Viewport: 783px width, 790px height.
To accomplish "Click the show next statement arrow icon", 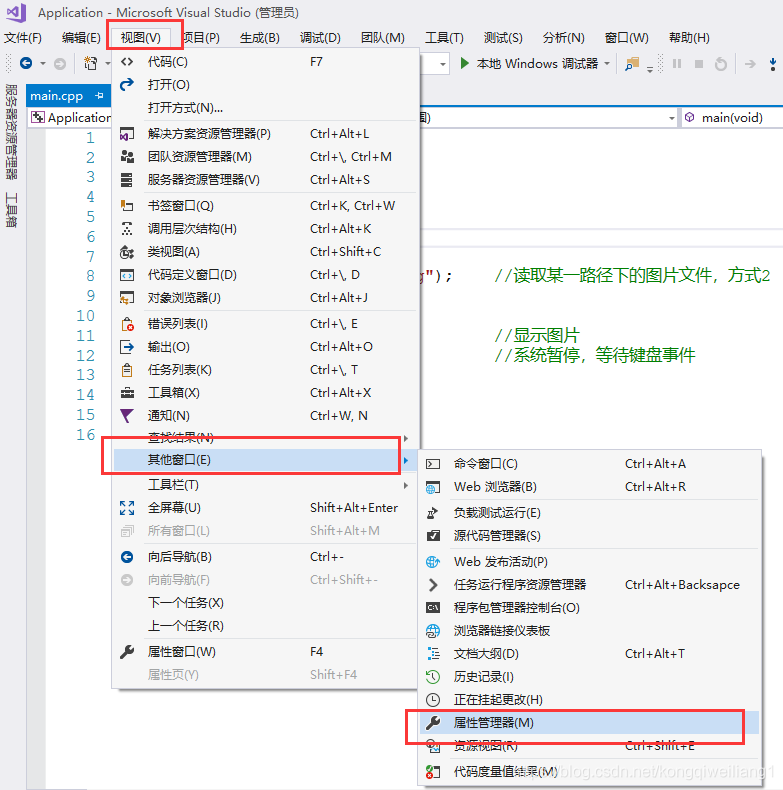I will [x=750, y=63].
